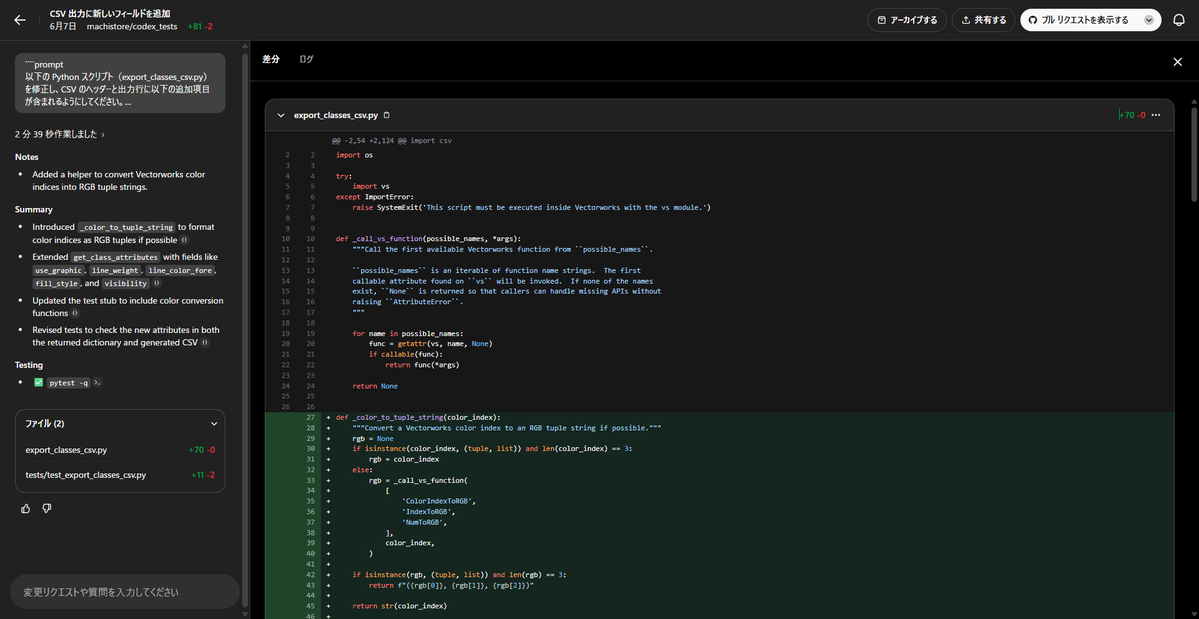The height and width of the screenshot is (619, 1199).
Task: Click the _color_to_tuple_string code chip
Action: tap(127, 227)
